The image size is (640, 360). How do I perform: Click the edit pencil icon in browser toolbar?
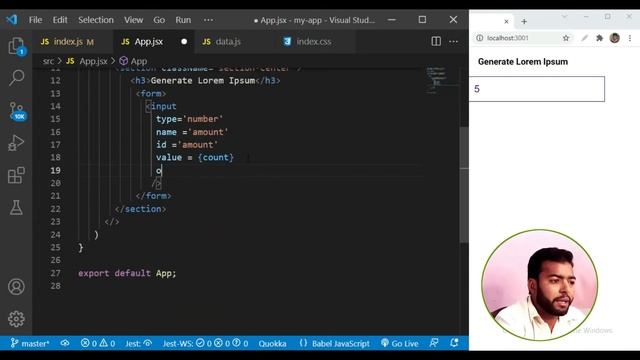[584, 38]
